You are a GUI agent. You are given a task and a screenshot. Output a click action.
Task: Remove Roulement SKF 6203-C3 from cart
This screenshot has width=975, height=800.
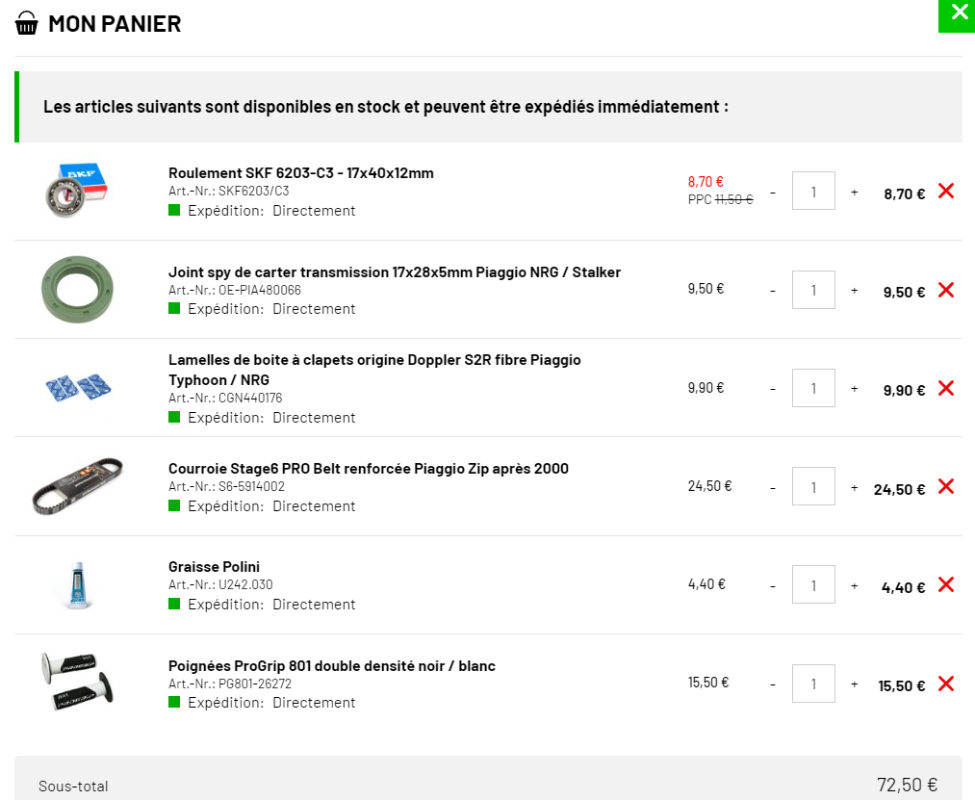pos(946,191)
